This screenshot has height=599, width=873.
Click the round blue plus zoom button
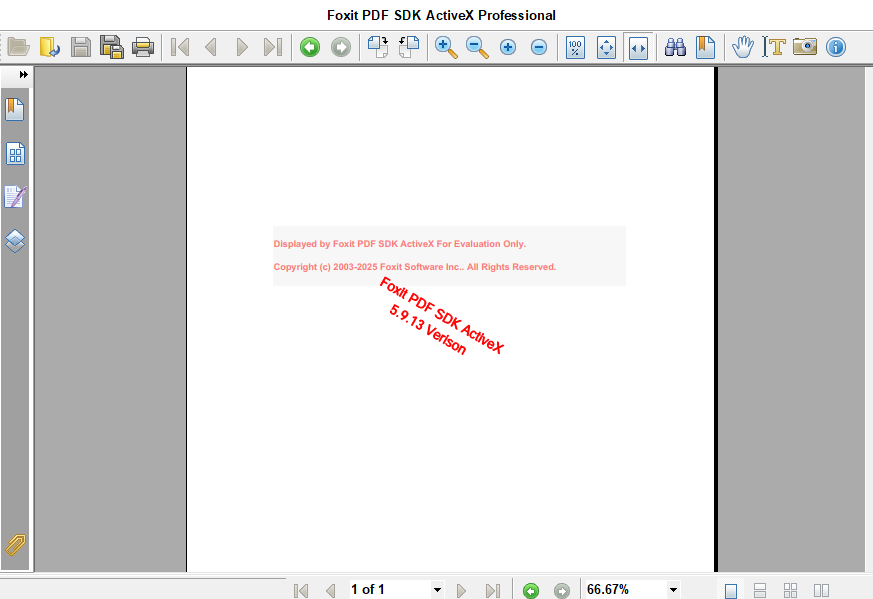coord(508,47)
